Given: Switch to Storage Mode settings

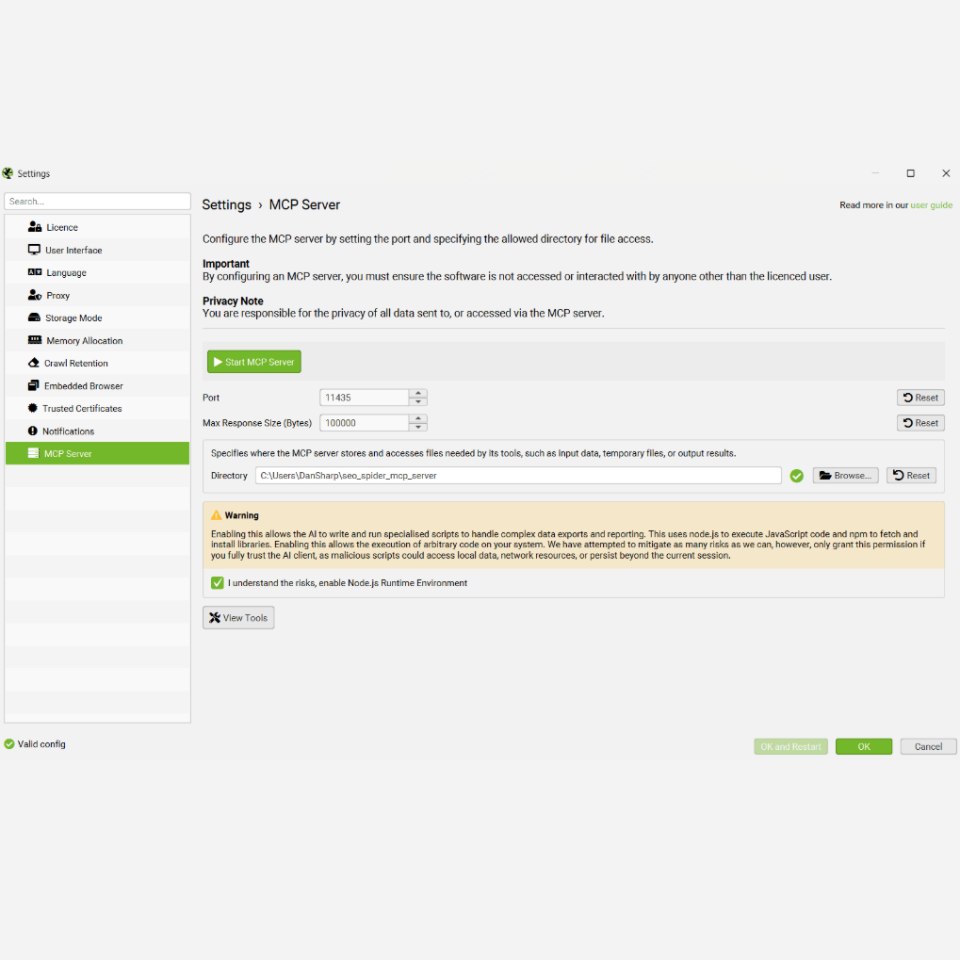Looking at the screenshot, I should [x=97, y=317].
